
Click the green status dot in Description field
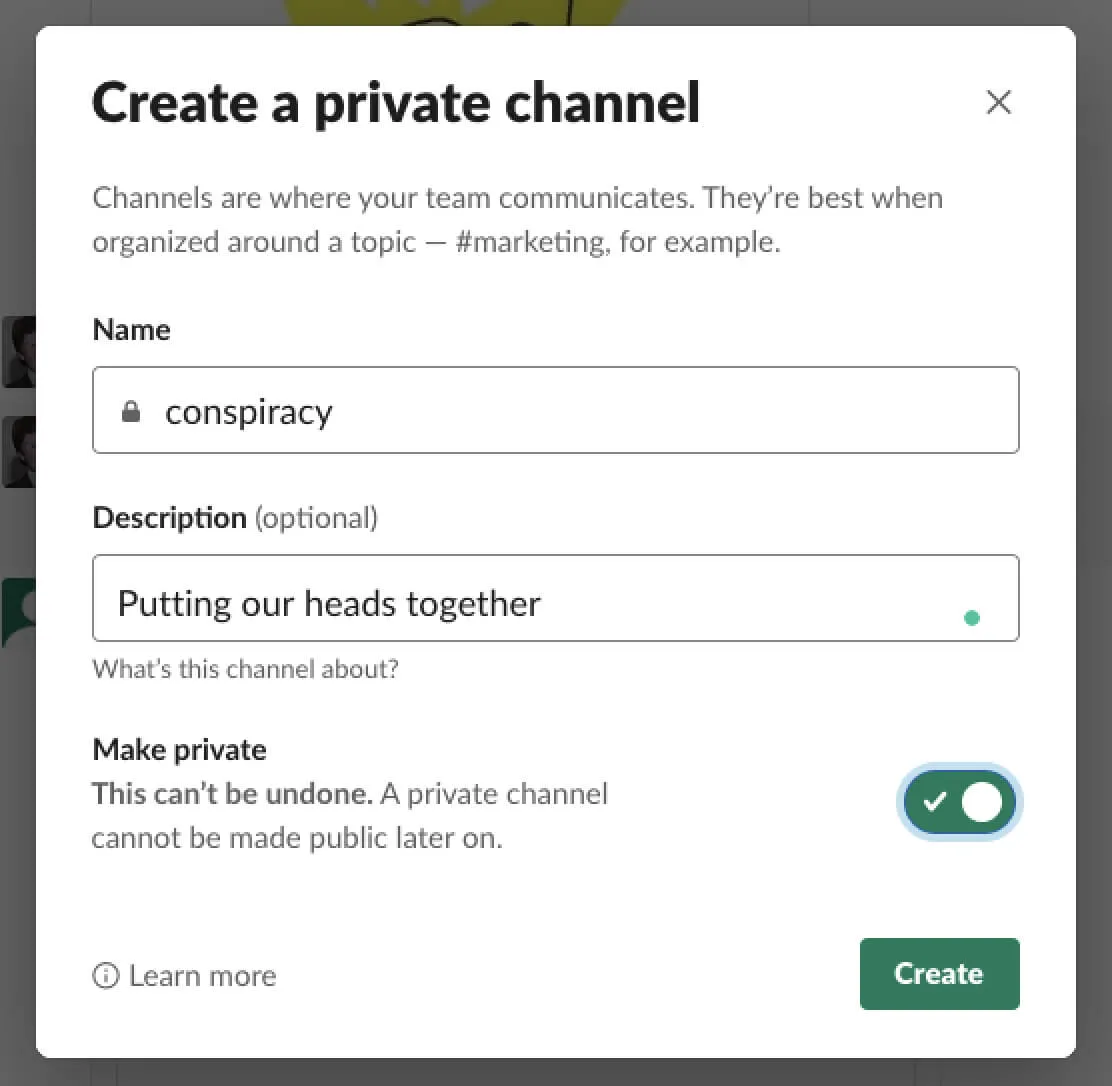point(971,618)
